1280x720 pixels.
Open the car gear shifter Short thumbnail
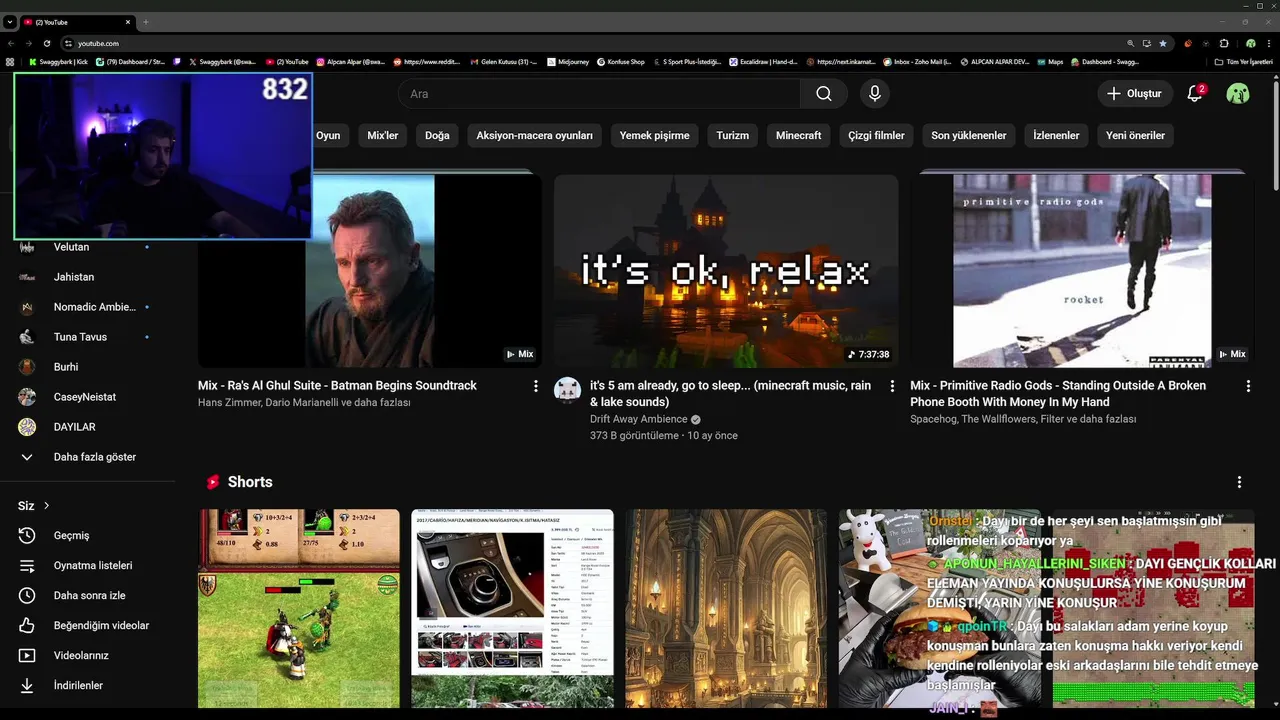512,609
